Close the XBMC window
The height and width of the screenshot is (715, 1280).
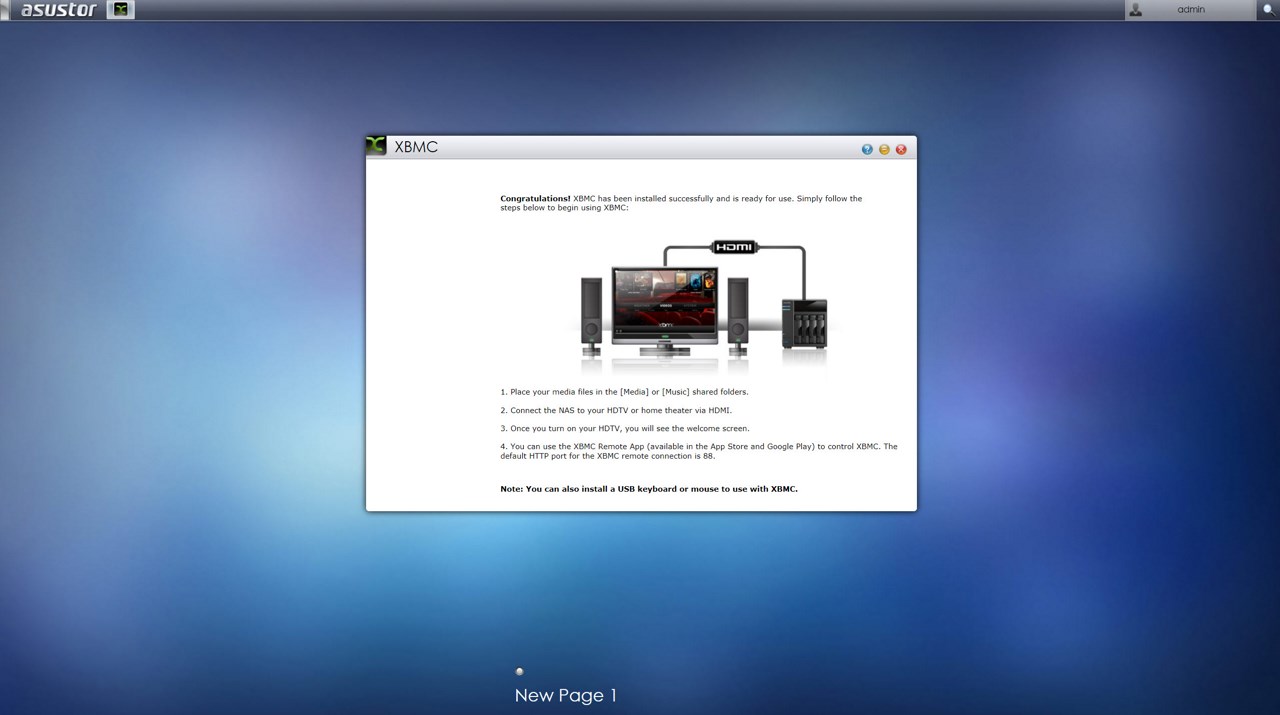tap(901, 149)
